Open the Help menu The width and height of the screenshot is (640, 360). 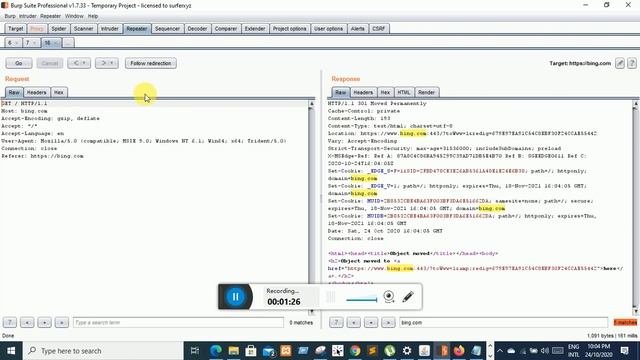93,16
